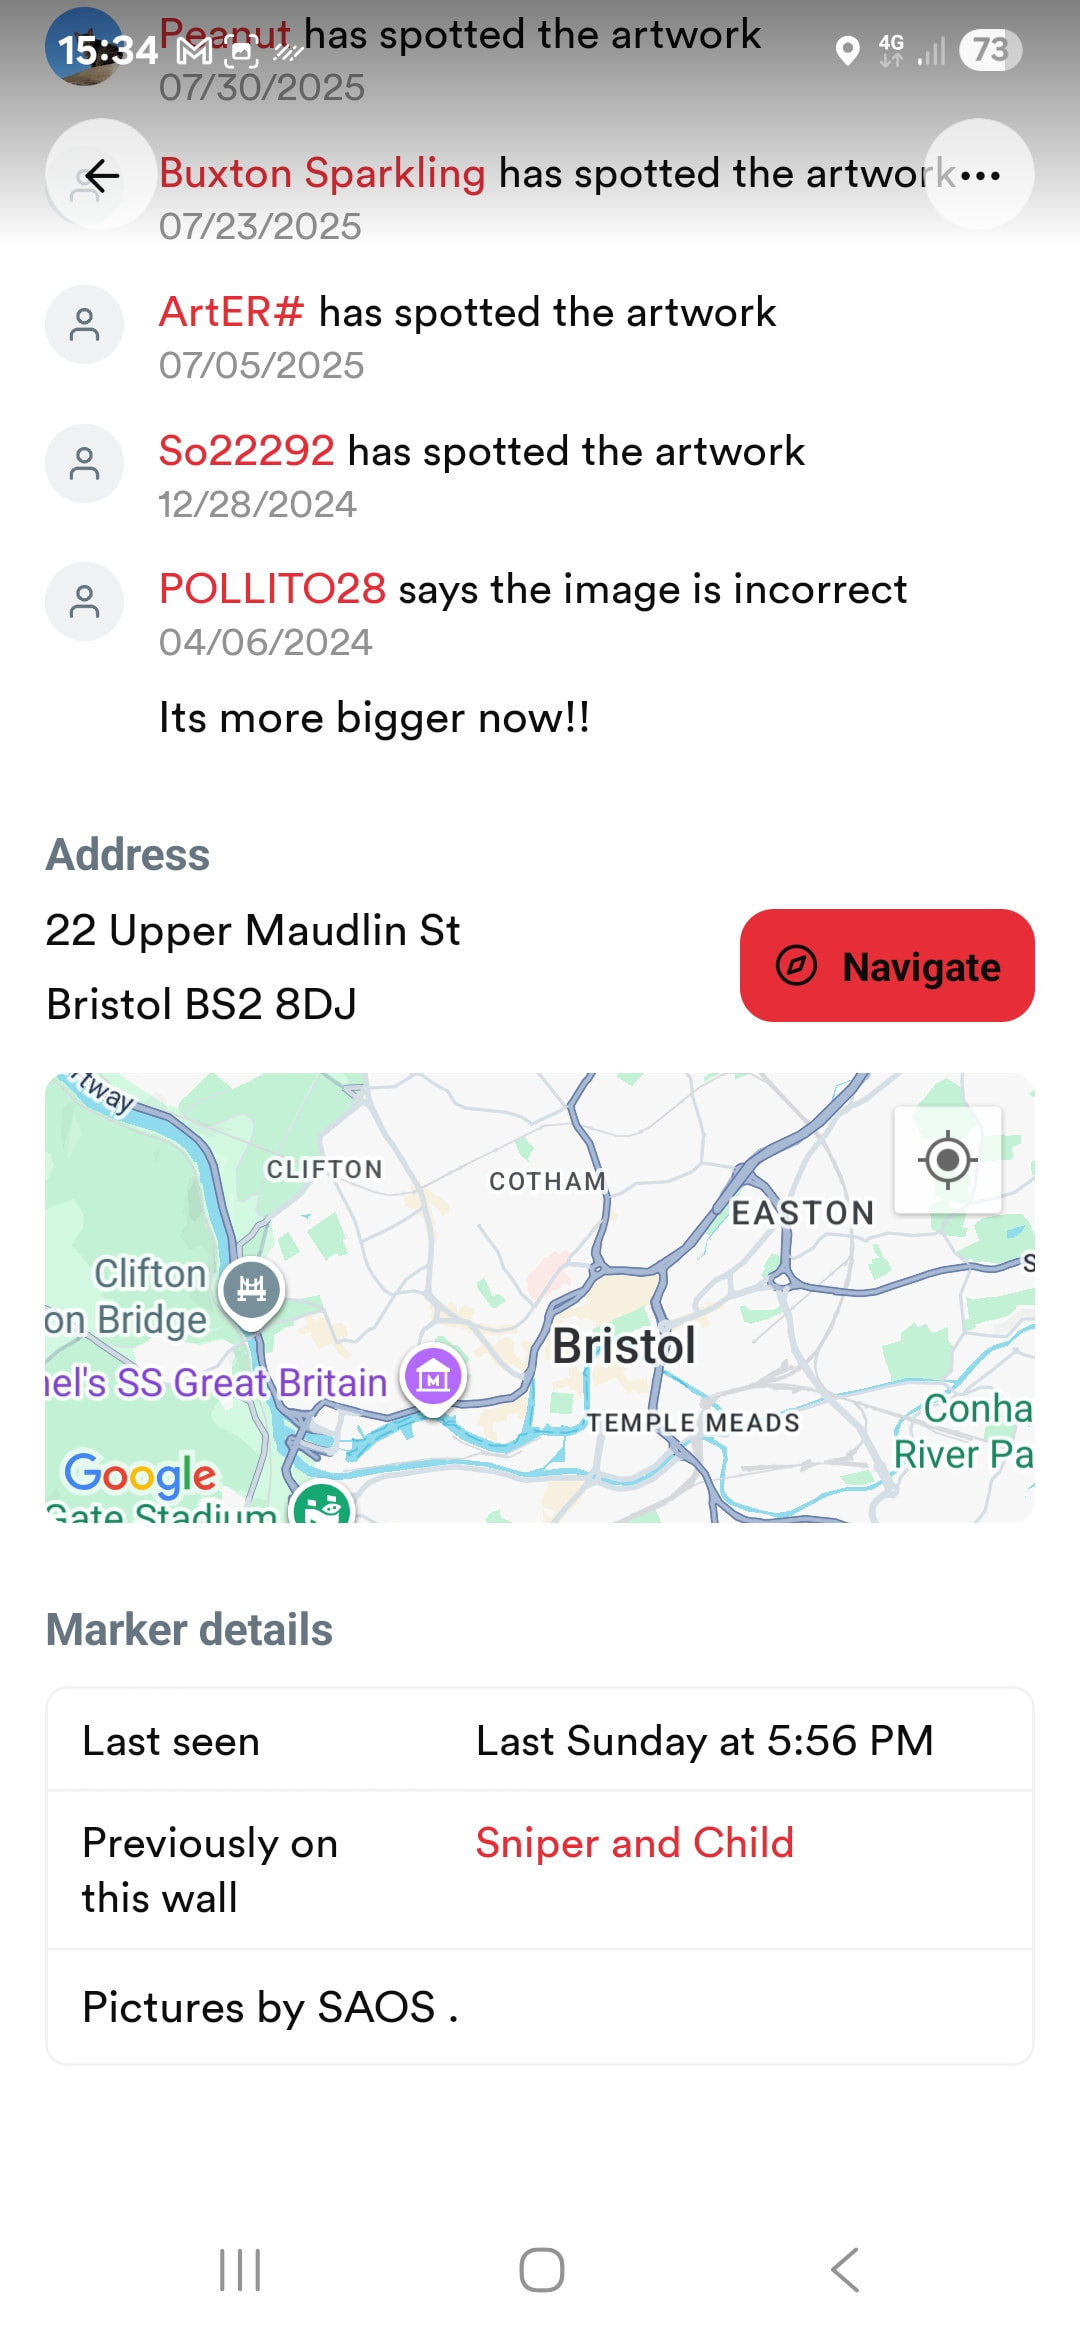Tap the back arrow button

point(101,175)
